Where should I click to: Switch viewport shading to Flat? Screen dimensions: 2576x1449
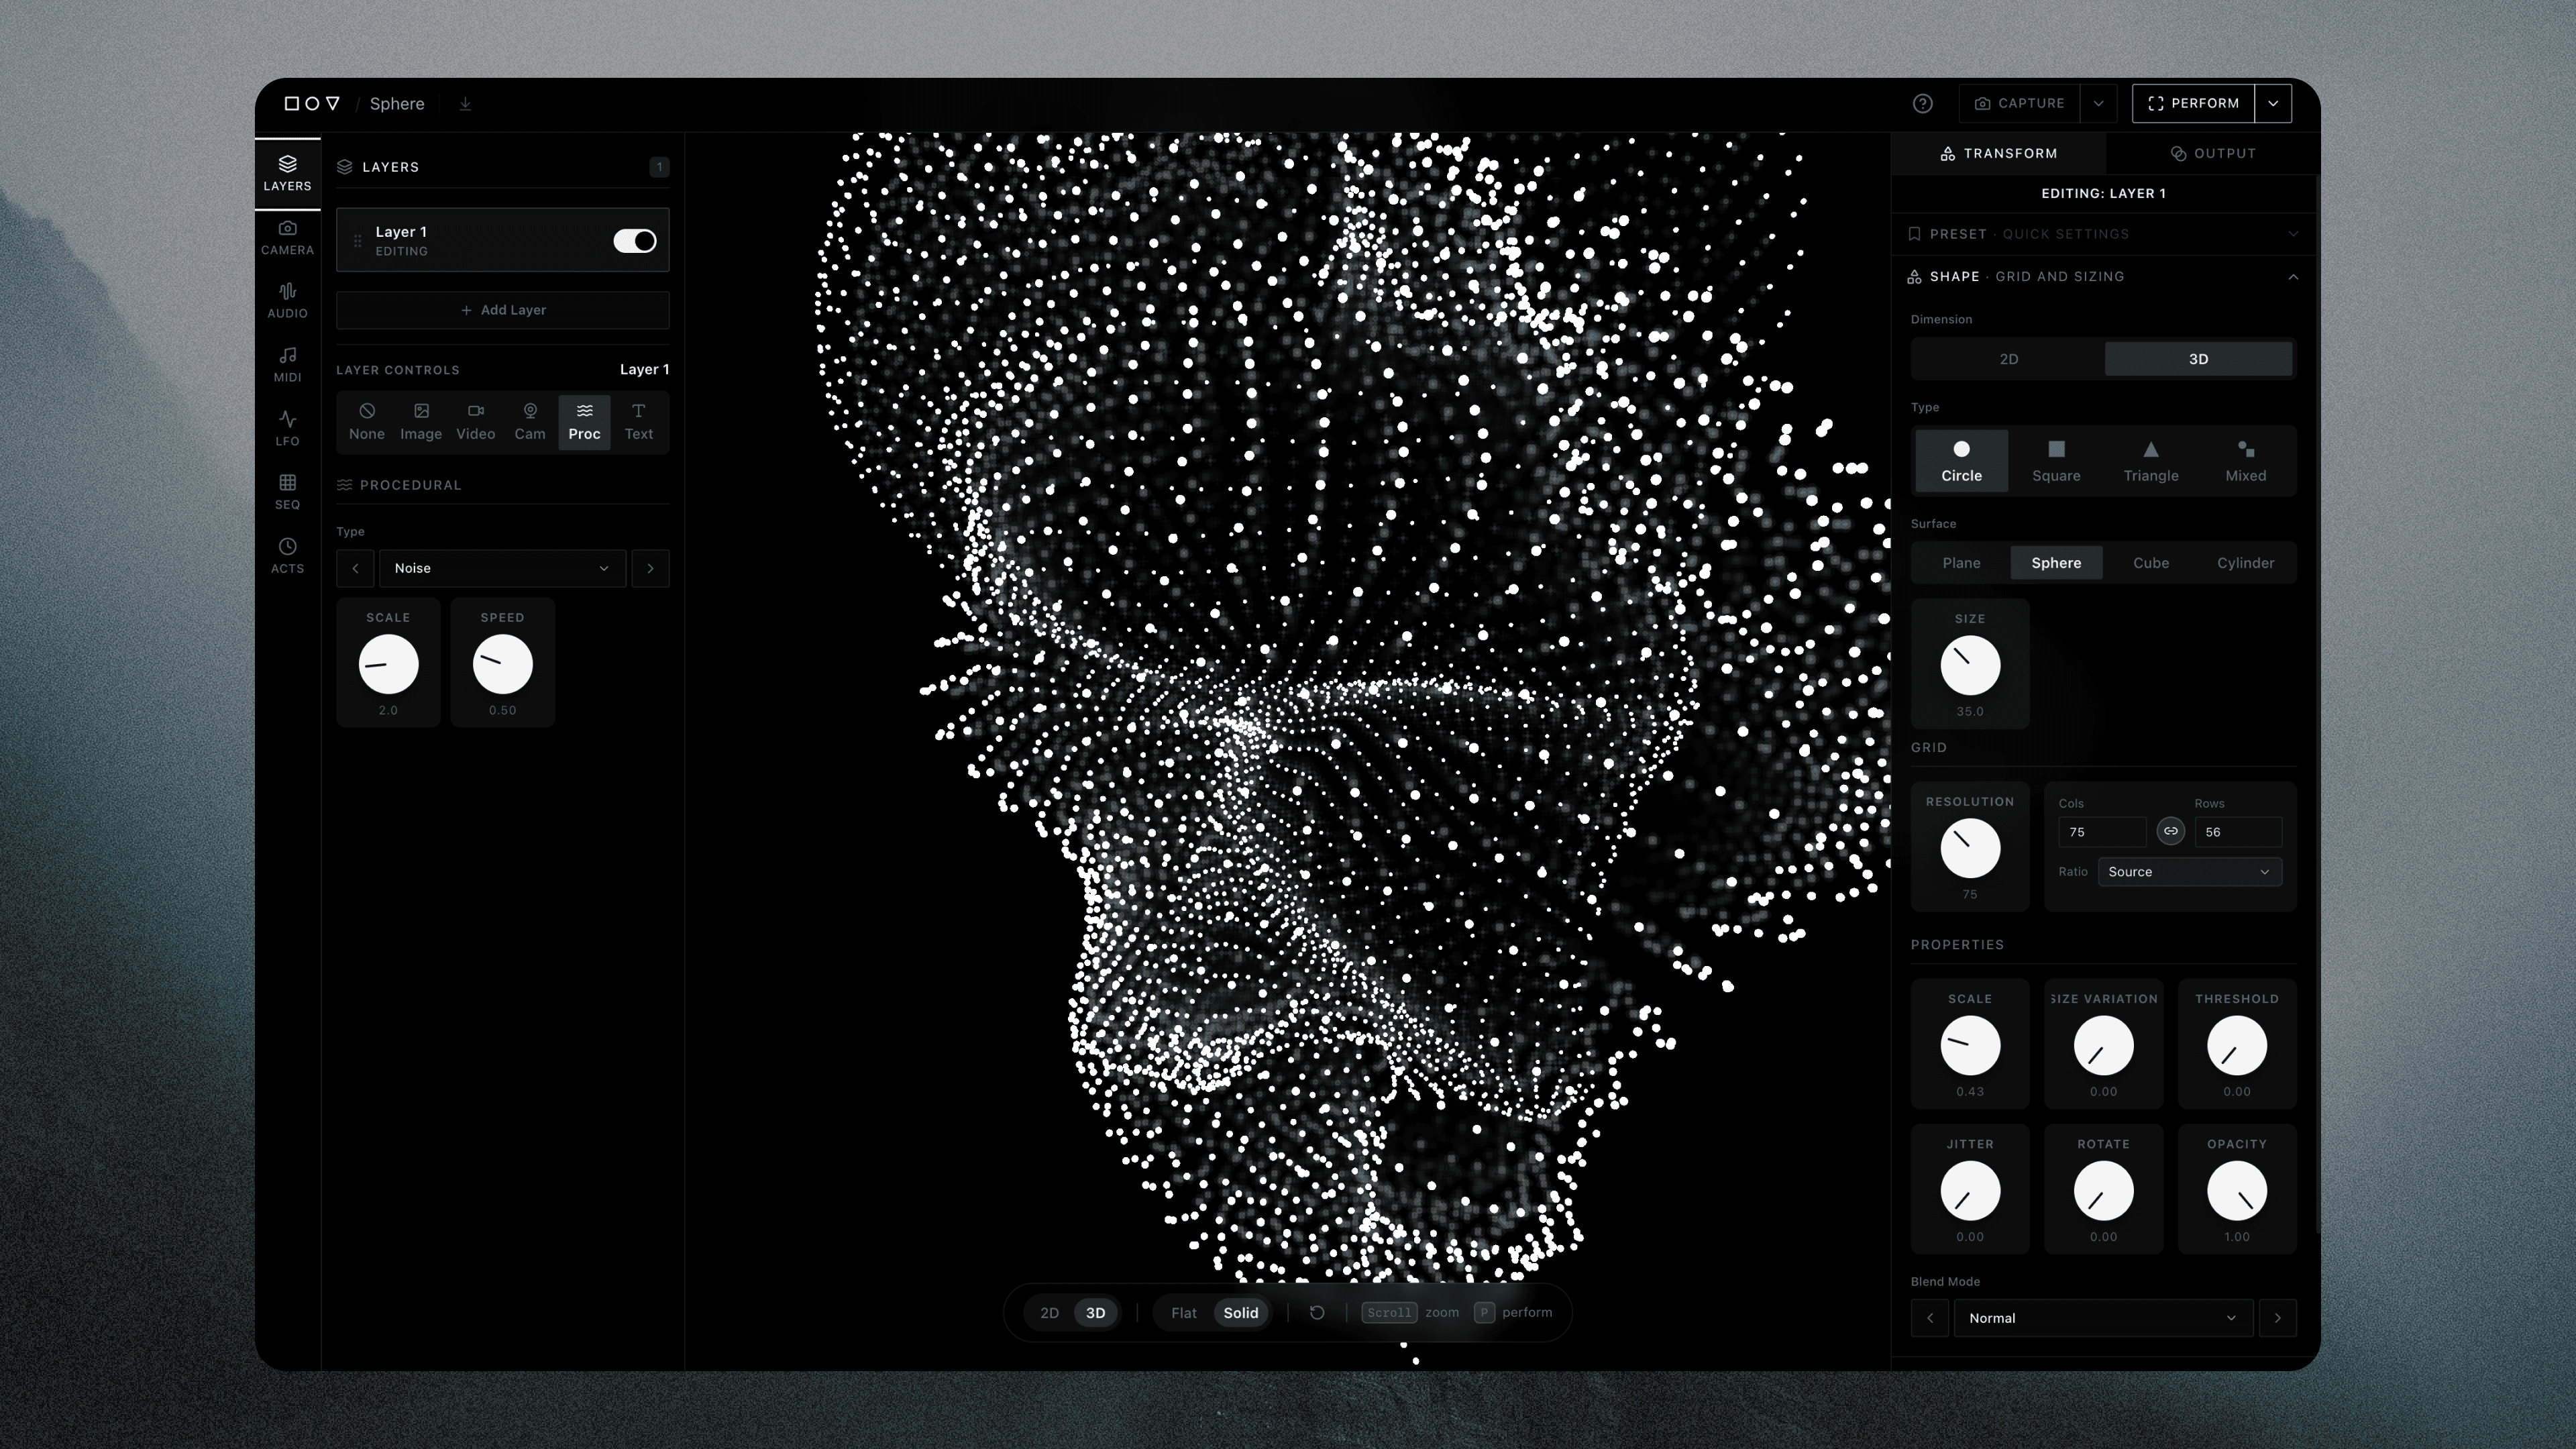pyautogui.click(x=1183, y=1313)
